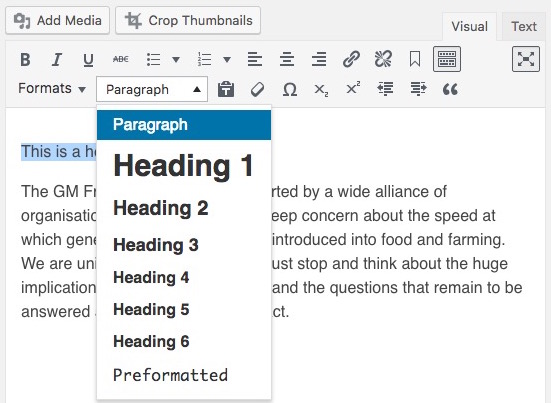Image resolution: width=551 pixels, height=403 pixels.
Task: Insert or edit a link
Action: [351, 59]
